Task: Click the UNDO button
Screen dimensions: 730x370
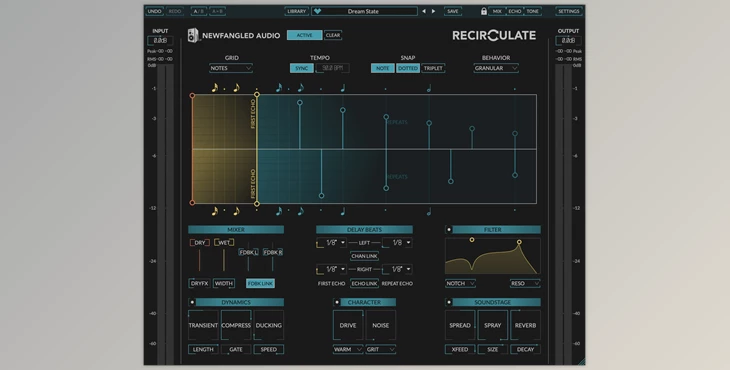Action: pyautogui.click(x=154, y=11)
